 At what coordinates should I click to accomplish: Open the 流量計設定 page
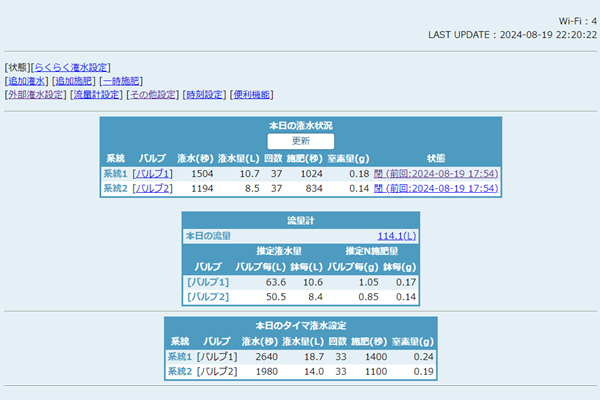tap(96, 95)
